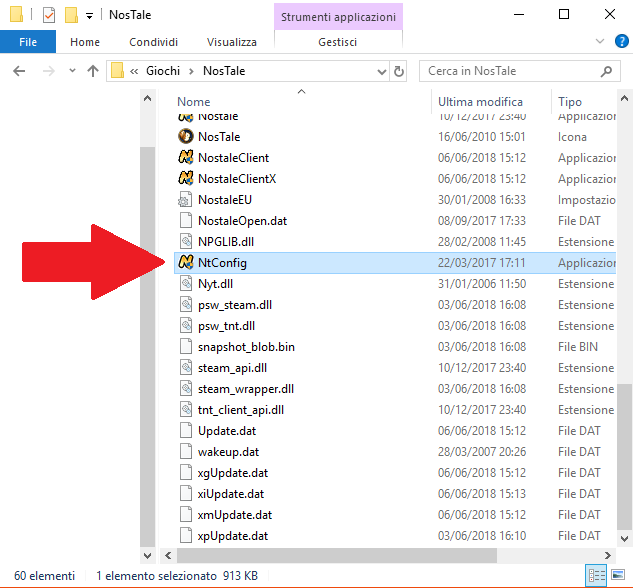Image resolution: width=633 pixels, height=588 pixels.
Task: Click the horizontal scroll right arrow
Action: [x=608, y=556]
